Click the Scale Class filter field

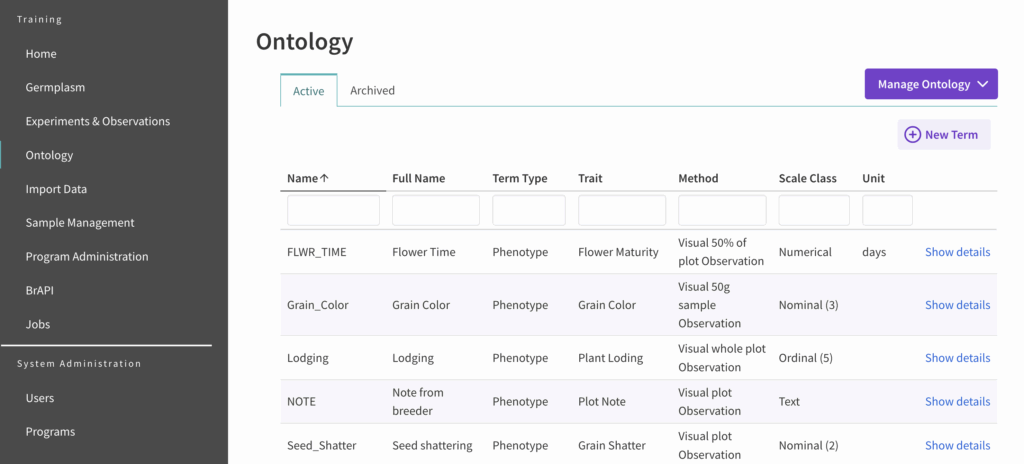point(813,211)
